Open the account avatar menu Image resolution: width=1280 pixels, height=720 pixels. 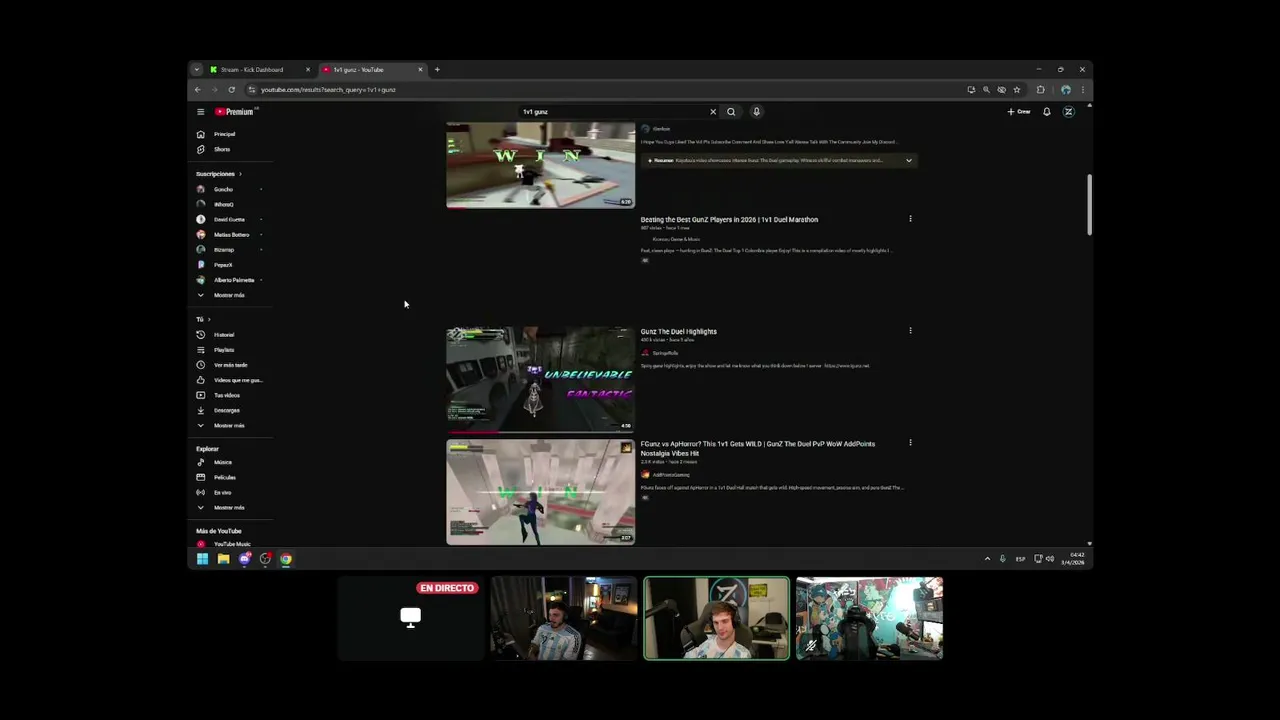point(1068,112)
